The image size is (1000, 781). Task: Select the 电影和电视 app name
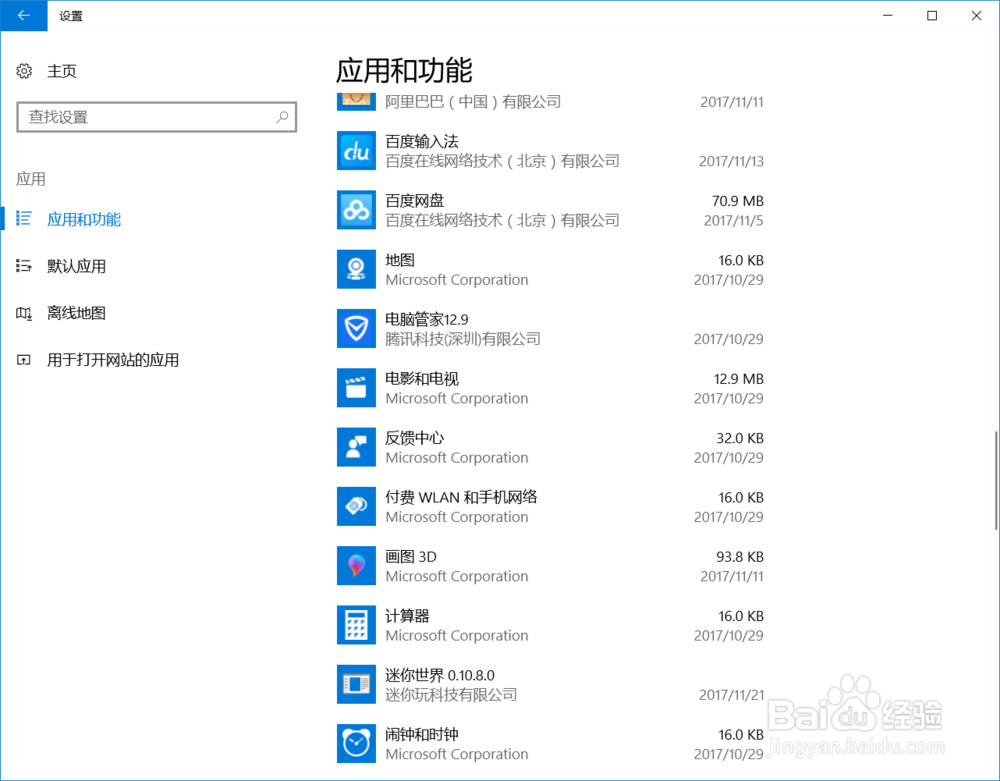coord(422,378)
